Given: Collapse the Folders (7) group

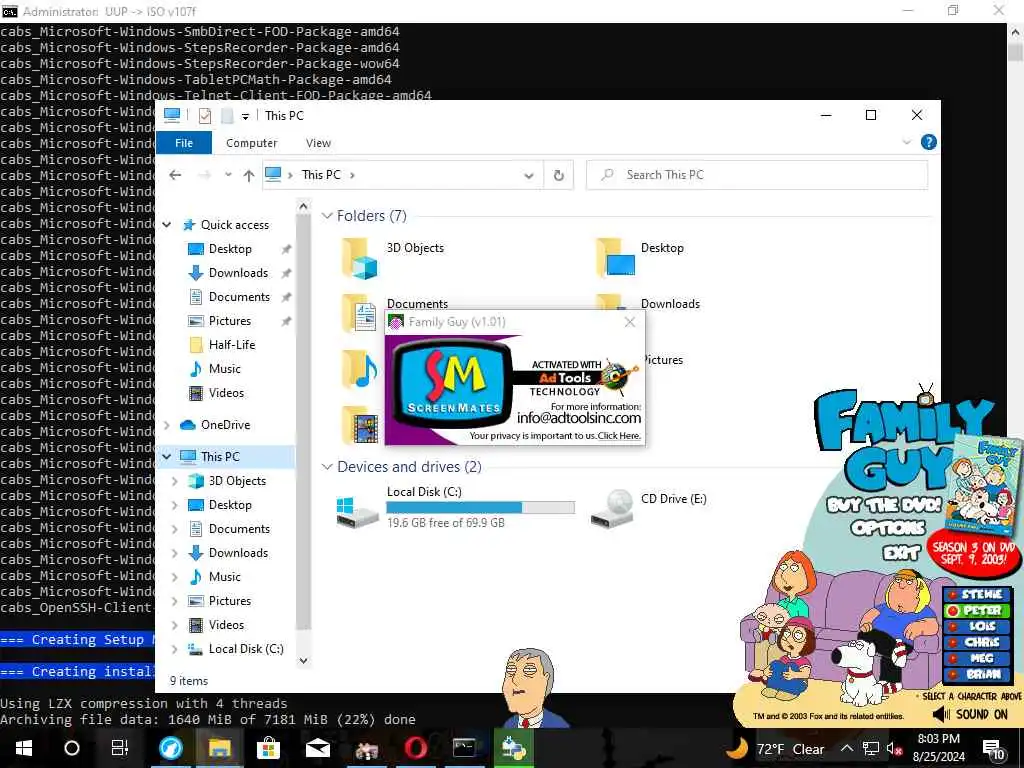Looking at the screenshot, I should coord(327,216).
